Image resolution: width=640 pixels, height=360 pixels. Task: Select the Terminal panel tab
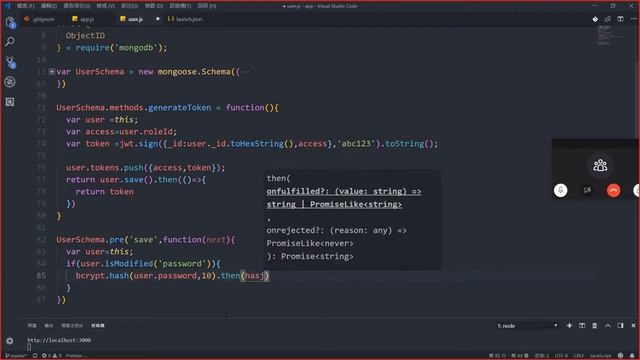tap(98, 326)
